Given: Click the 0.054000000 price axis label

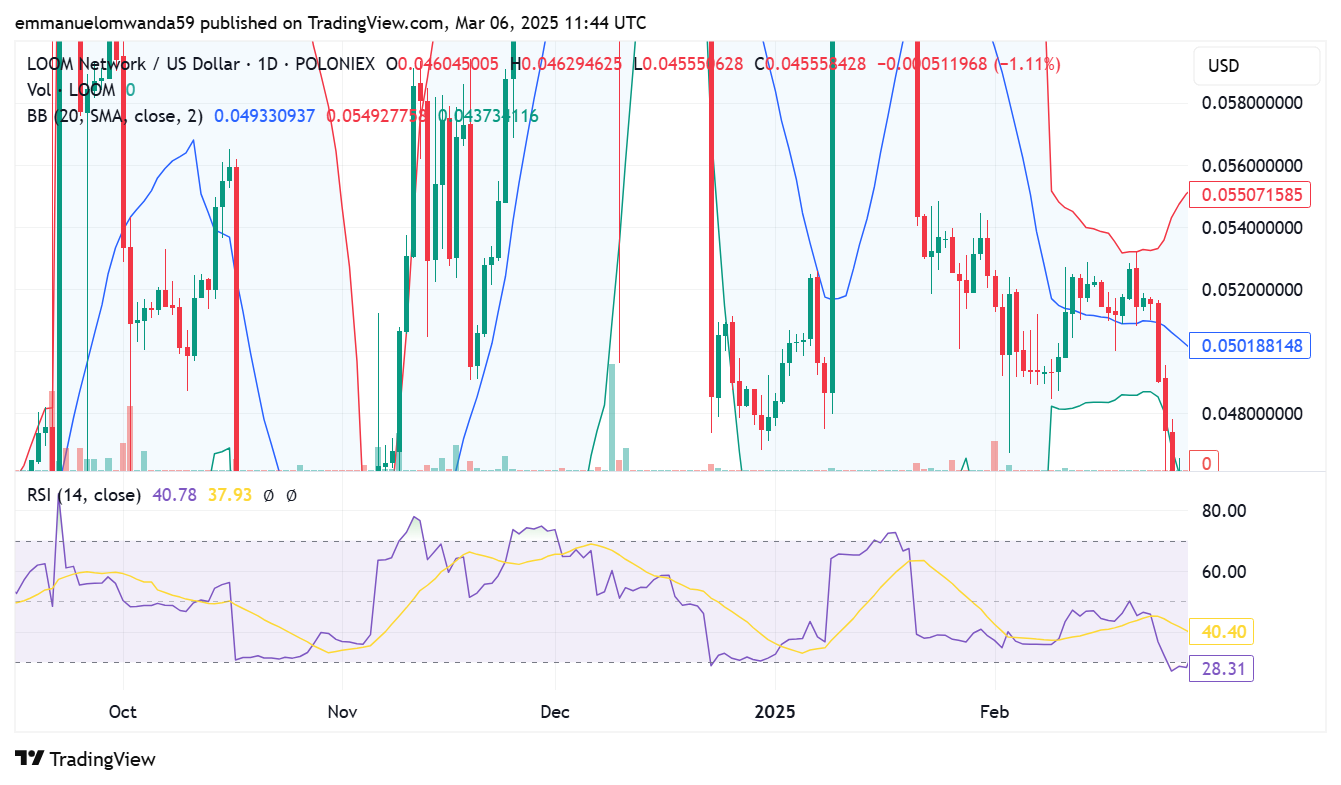Looking at the screenshot, I should pos(1252,228).
